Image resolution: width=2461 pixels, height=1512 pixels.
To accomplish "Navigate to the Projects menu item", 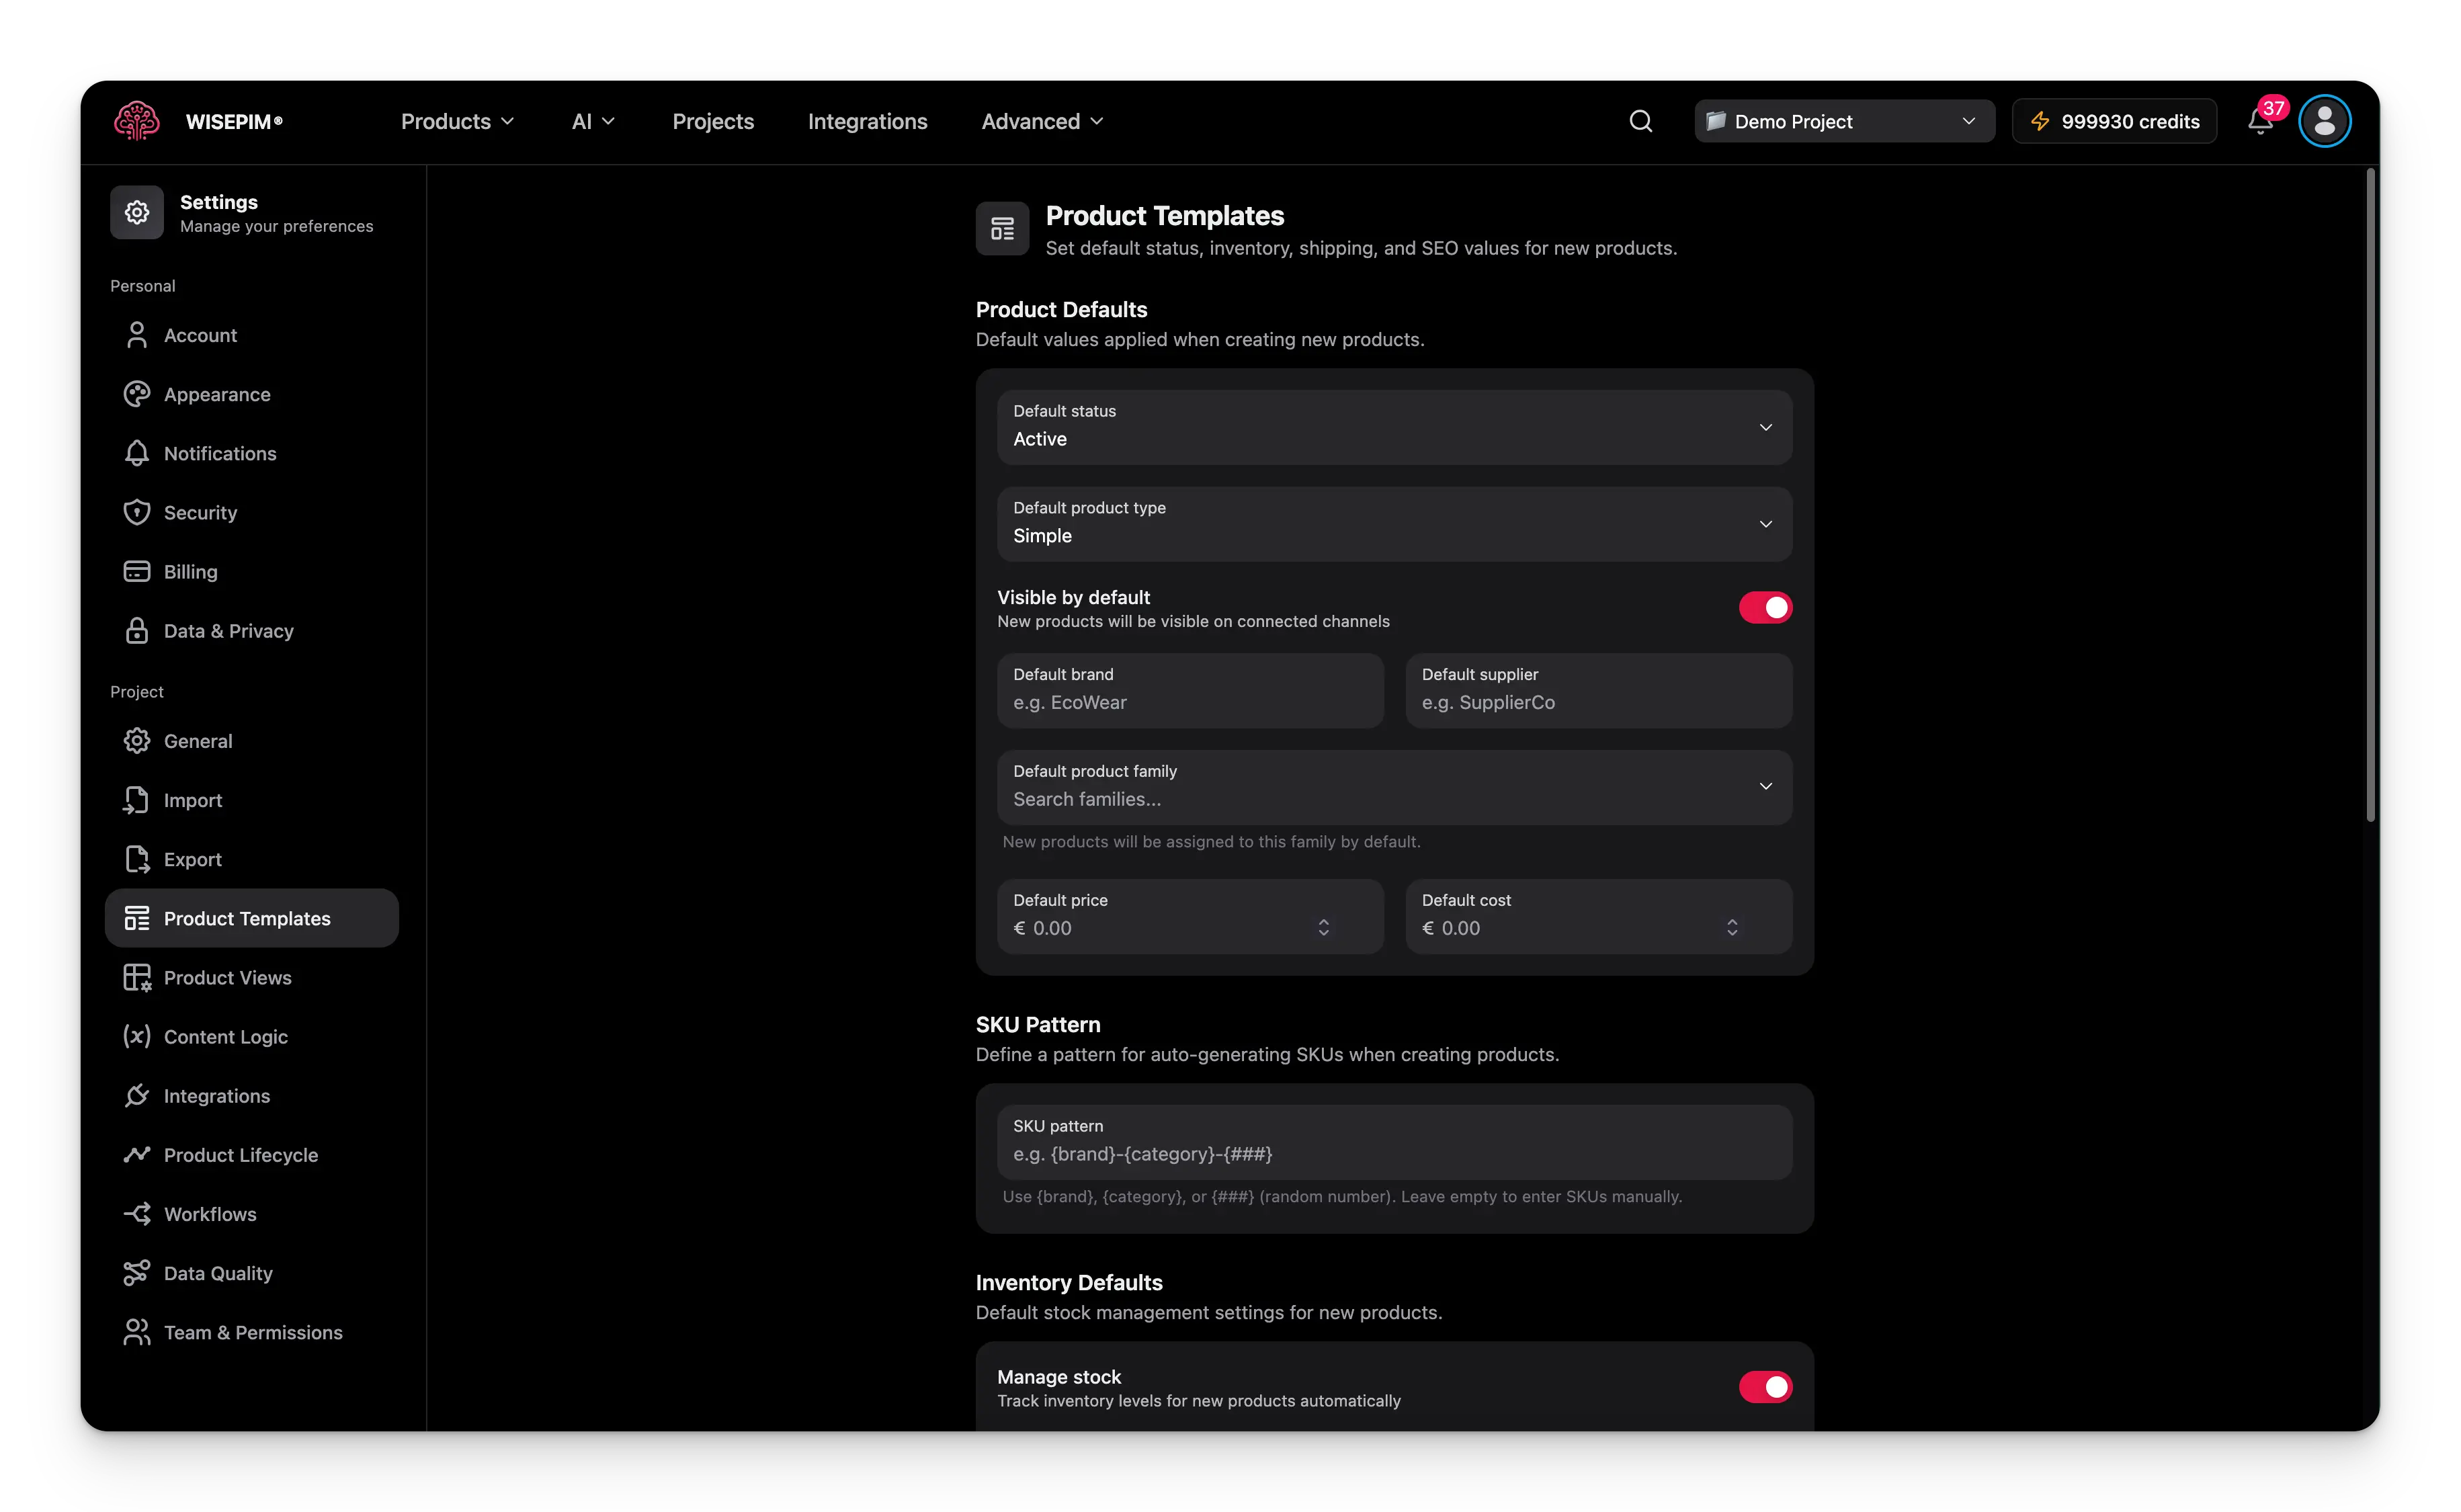I will 712,121.
